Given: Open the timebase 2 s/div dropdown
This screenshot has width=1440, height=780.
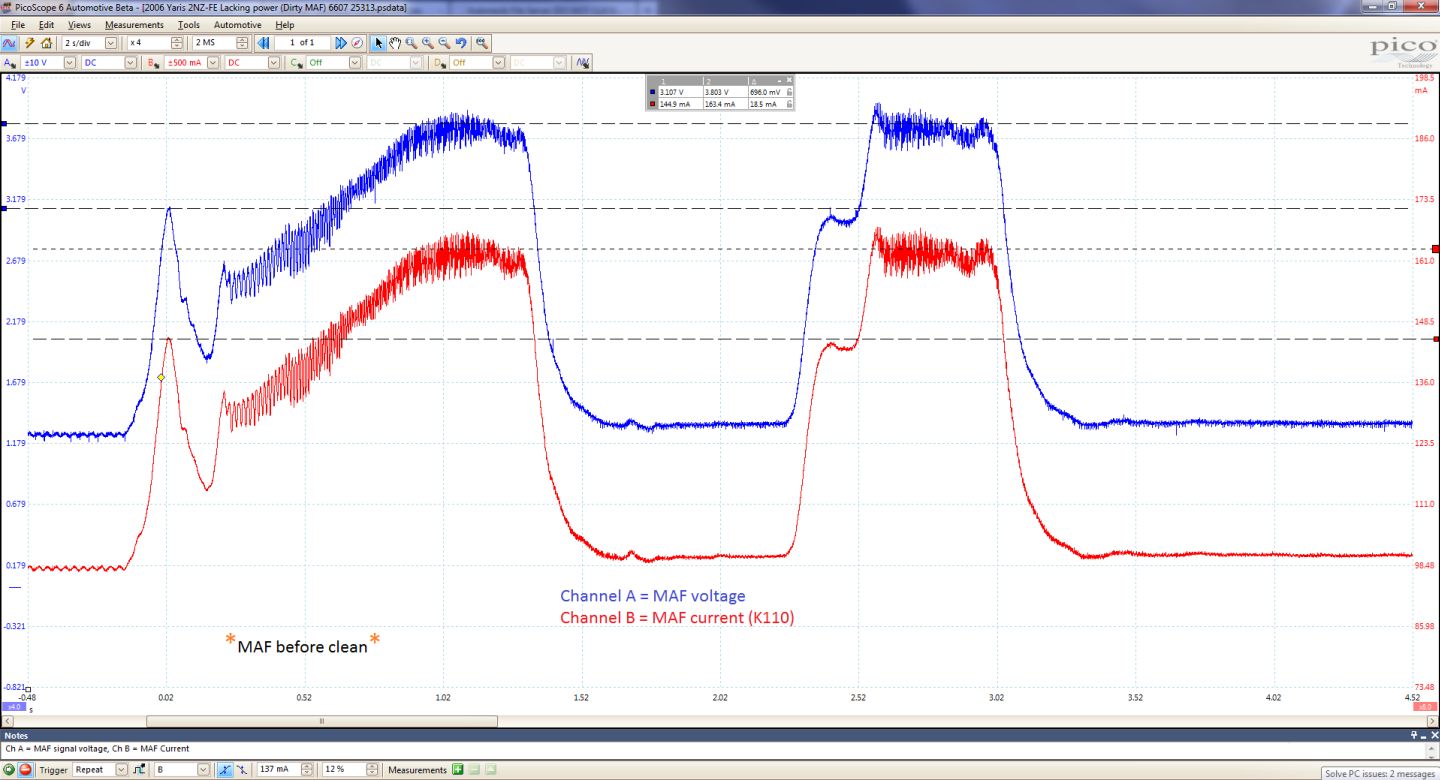Looking at the screenshot, I should [110, 43].
